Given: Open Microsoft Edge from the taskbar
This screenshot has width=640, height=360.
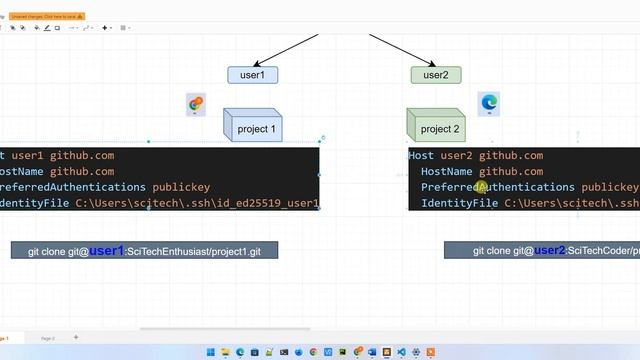Looking at the screenshot, I should point(240,352).
